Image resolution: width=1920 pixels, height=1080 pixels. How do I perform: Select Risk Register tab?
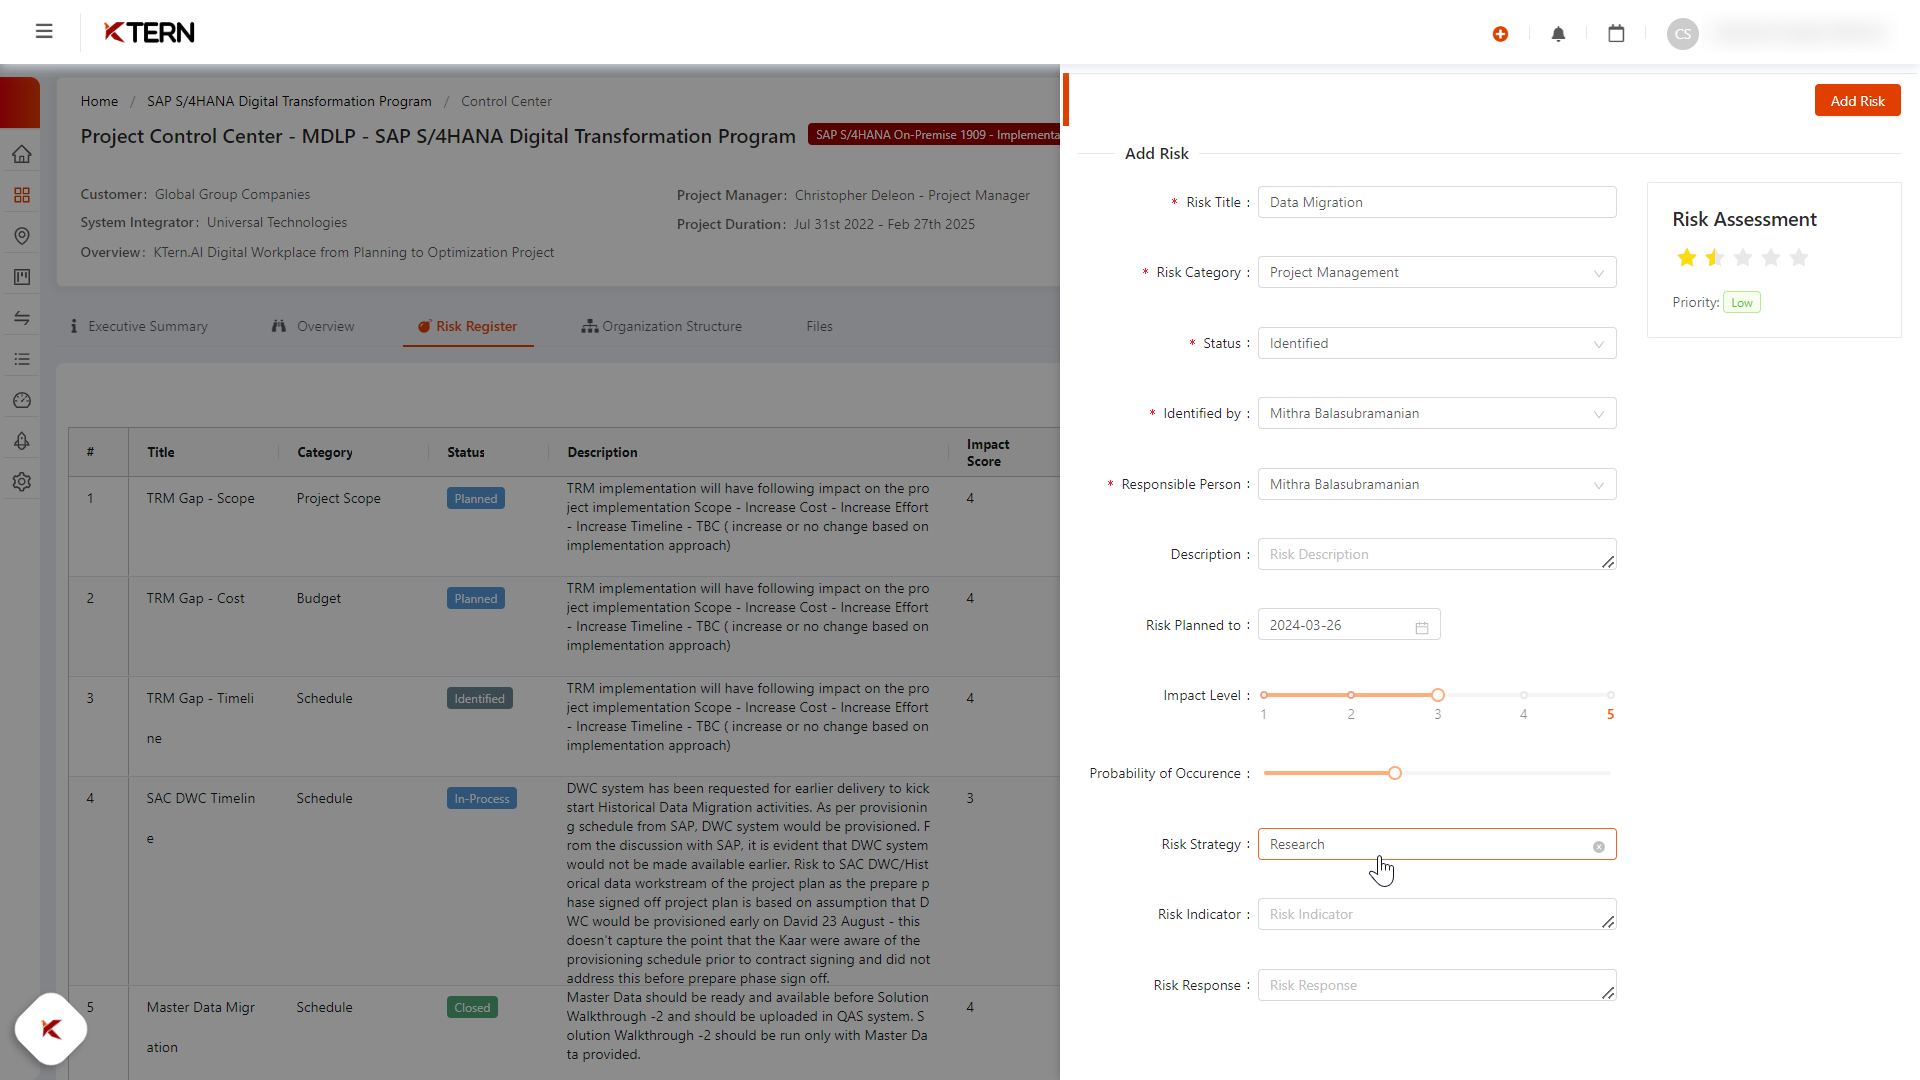point(467,327)
